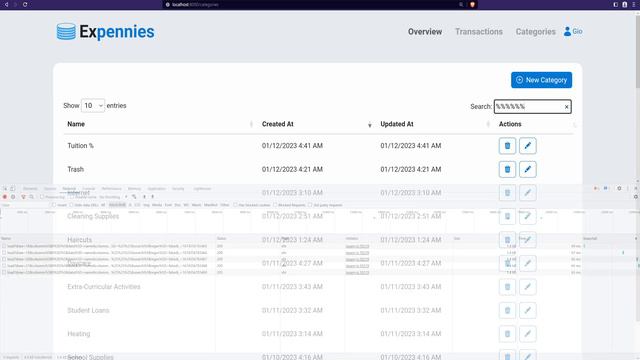
Task: Switch to DevTools Console tab
Action: (89, 189)
